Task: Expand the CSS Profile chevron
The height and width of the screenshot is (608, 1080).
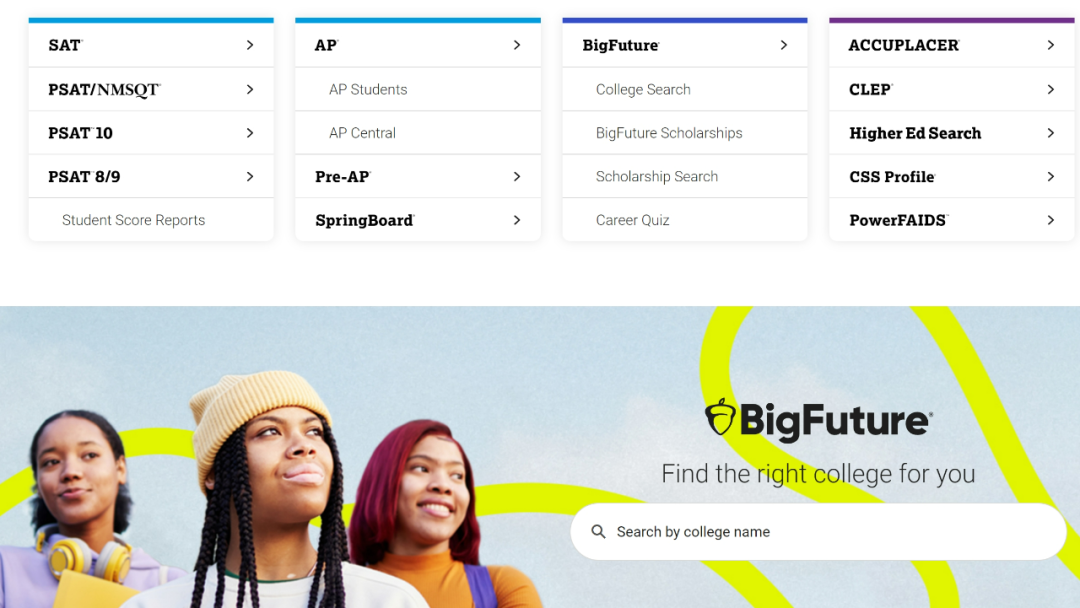Action: pos(1050,177)
